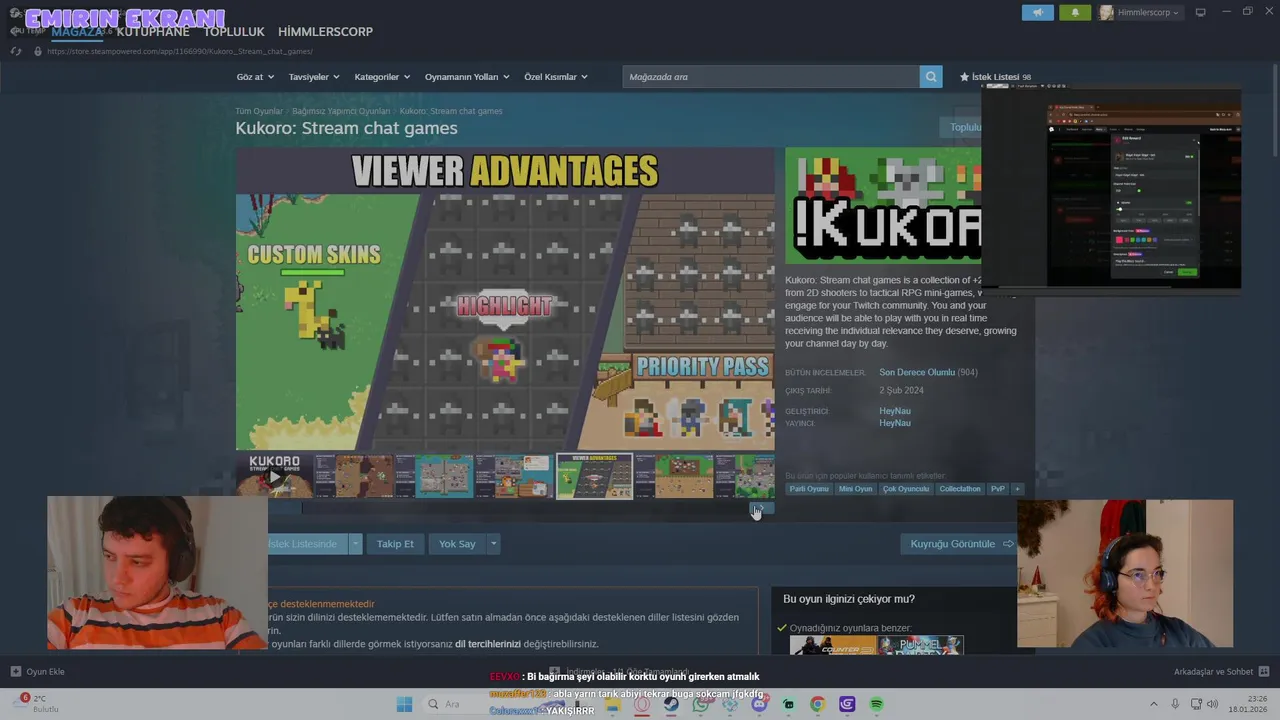Click the large Viewer Advantages screenshot
Image resolution: width=1280 pixels, height=720 pixels.
[x=505, y=299]
